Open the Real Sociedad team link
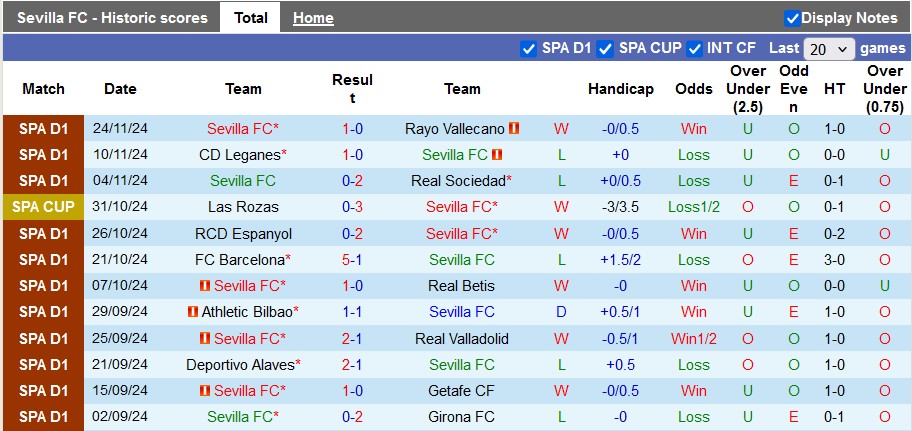Image resolution: width=912 pixels, height=431 pixels. (458, 181)
